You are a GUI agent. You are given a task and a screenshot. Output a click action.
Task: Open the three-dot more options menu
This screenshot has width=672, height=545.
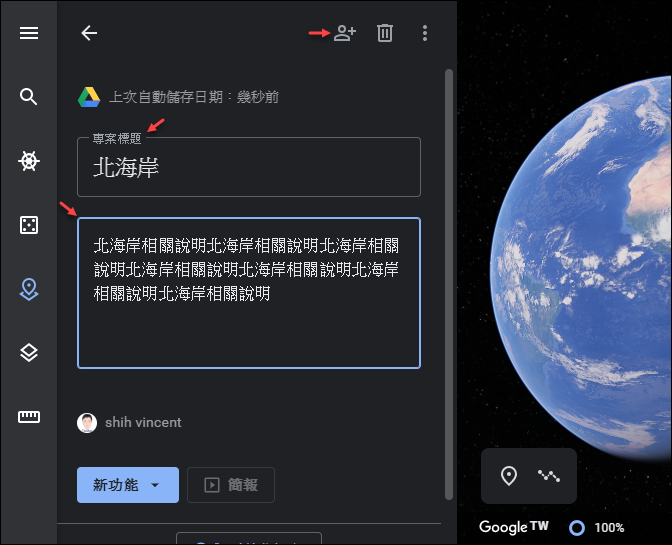click(425, 33)
